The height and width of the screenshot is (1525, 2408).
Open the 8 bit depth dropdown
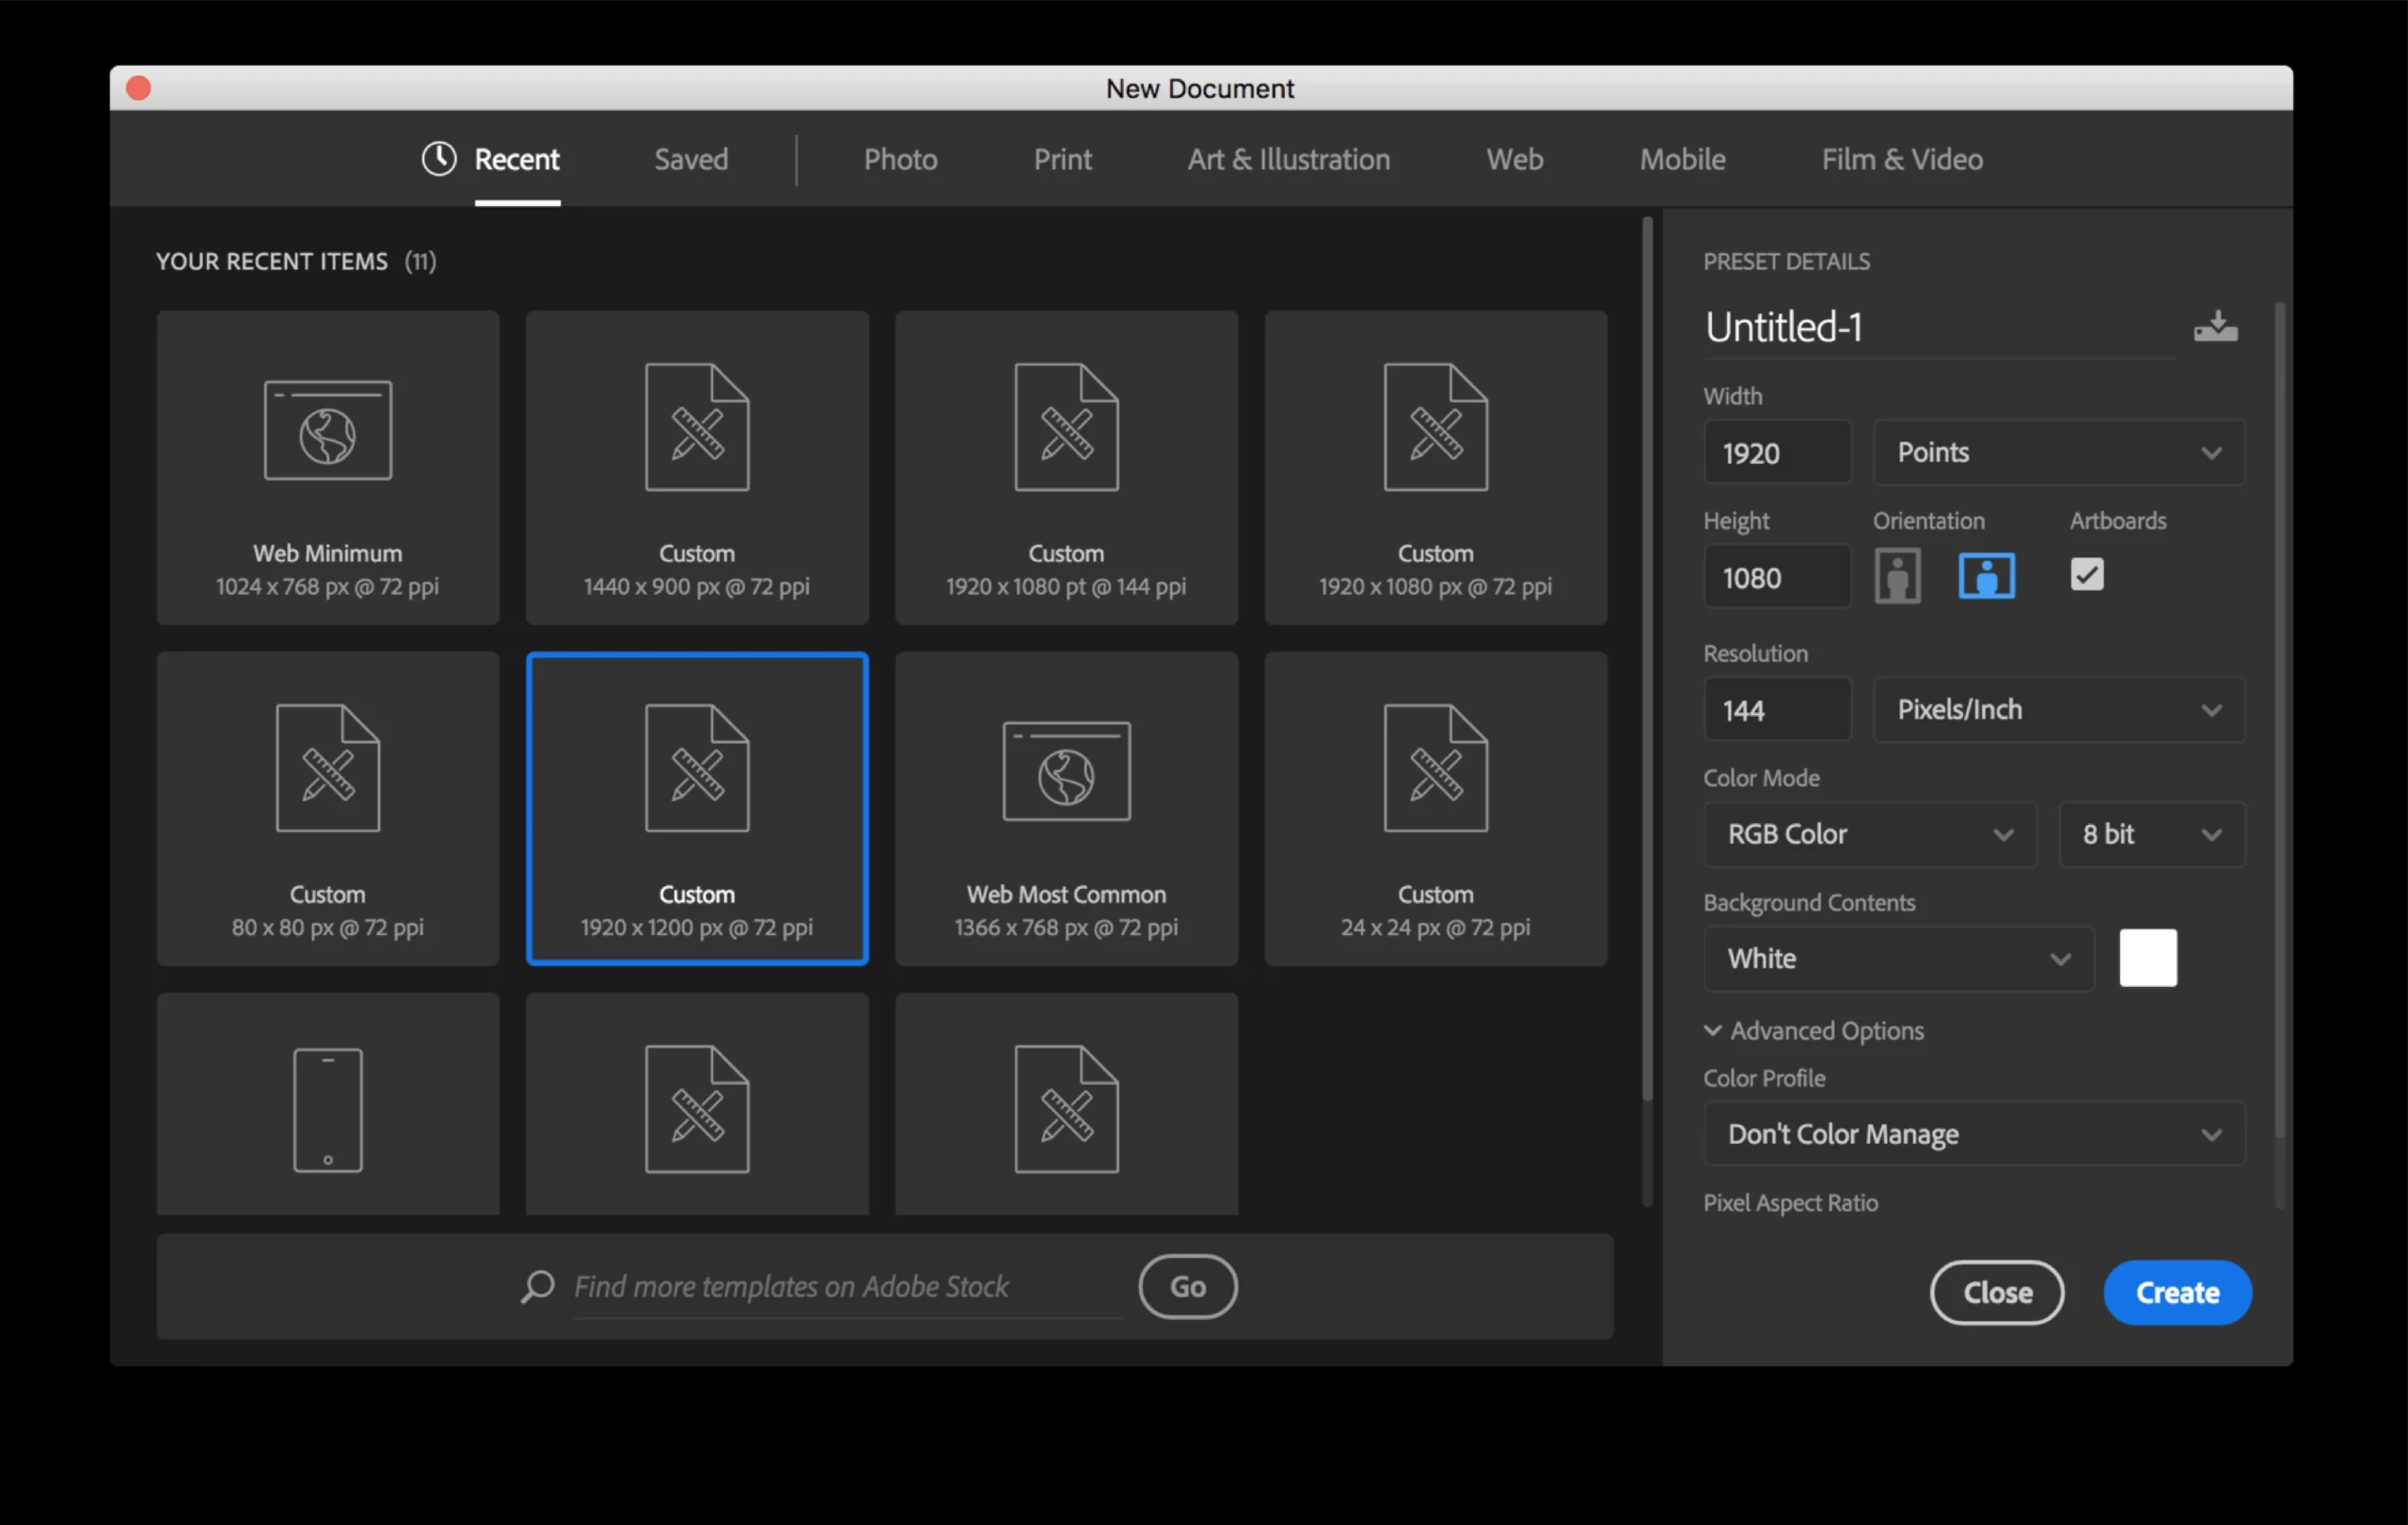2151,834
